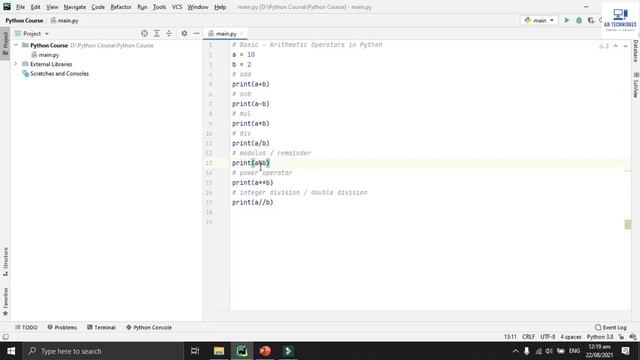The height and width of the screenshot is (360, 640).
Task: Expand all in Project panel
Action: [157, 33]
